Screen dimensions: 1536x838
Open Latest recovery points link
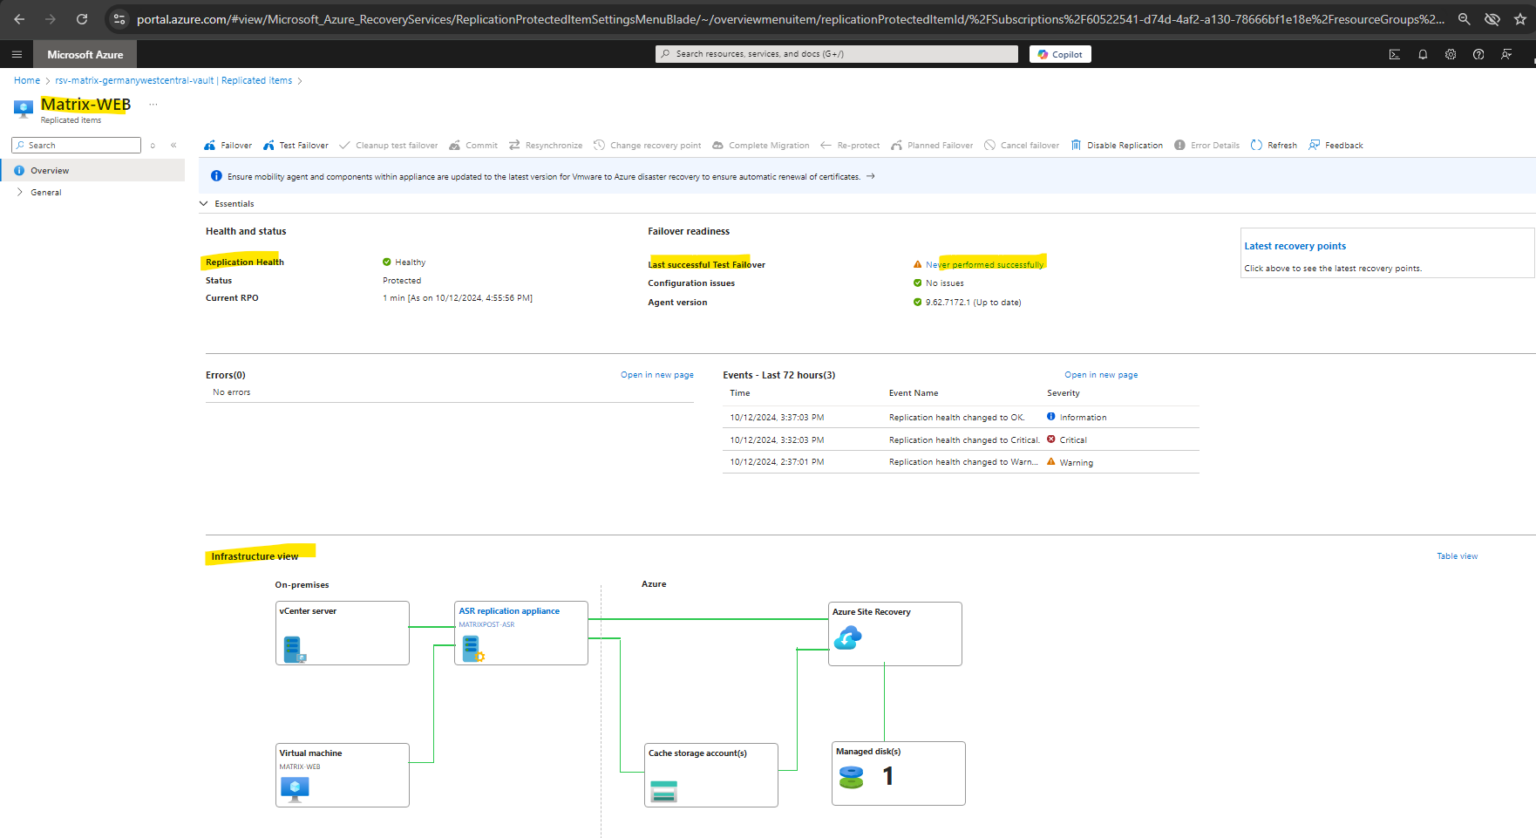pyautogui.click(x=1295, y=245)
